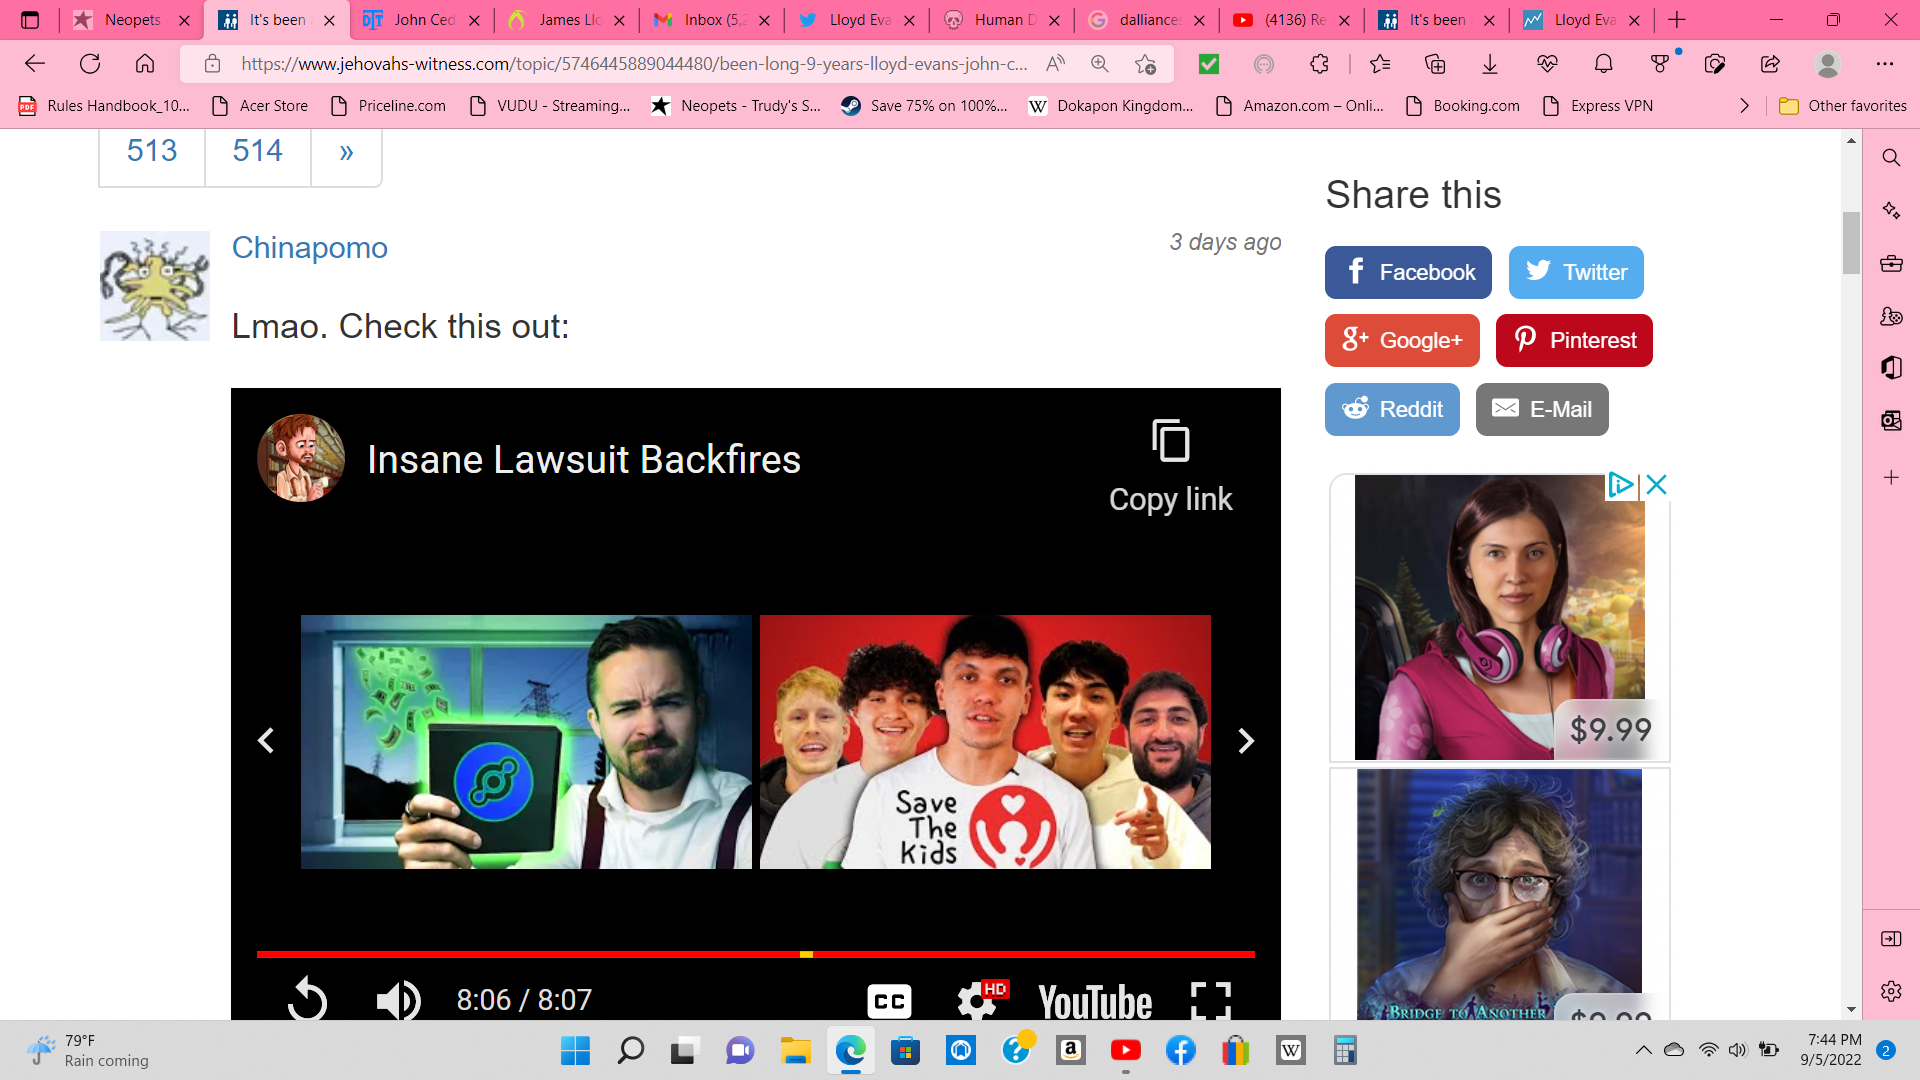Enter fullscreen mode in video player
Viewport: 1920px width, 1080px height.
(x=1211, y=1000)
